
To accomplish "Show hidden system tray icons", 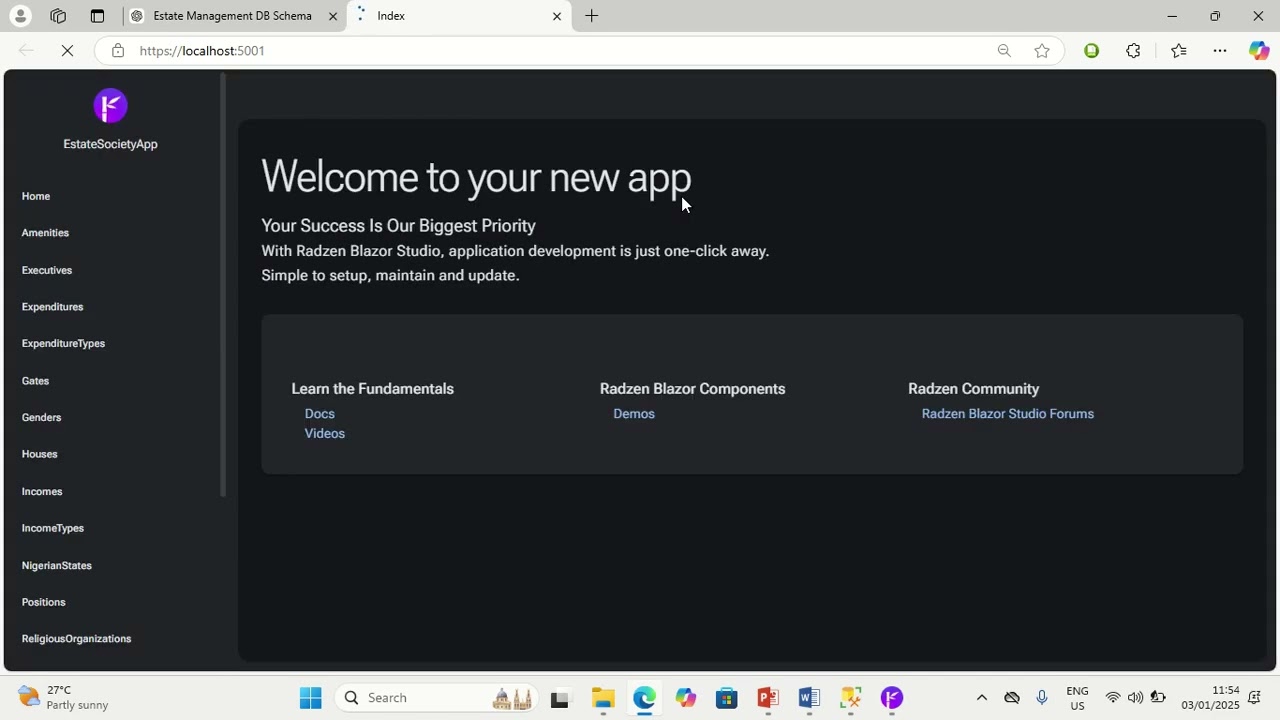I will (981, 698).
